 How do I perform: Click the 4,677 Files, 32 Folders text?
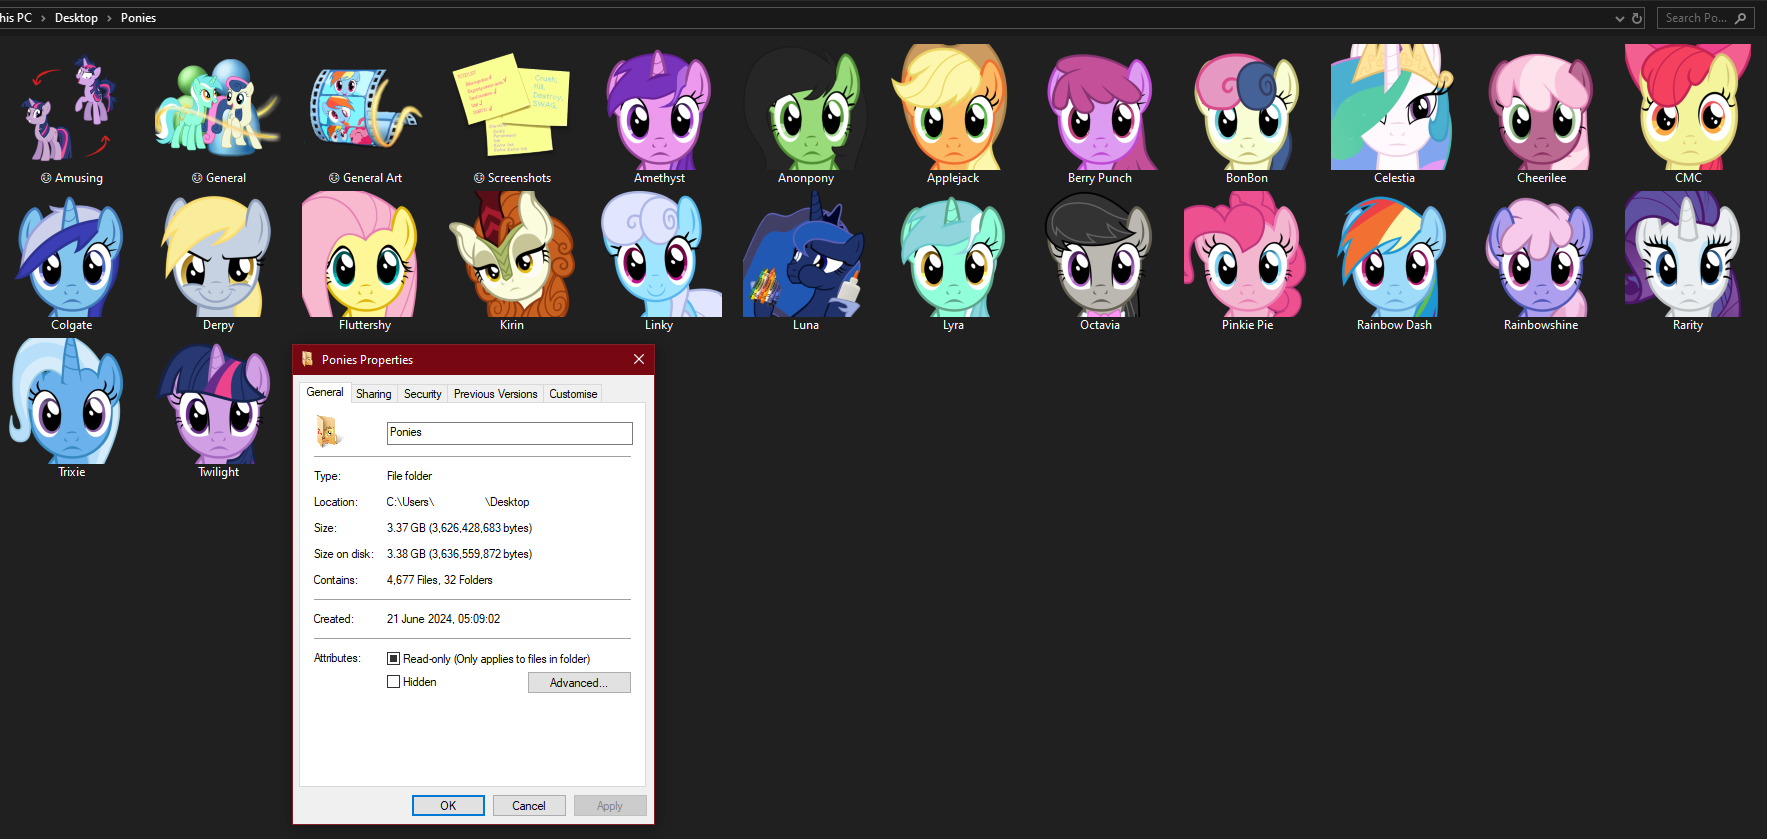click(x=439, y=580)
